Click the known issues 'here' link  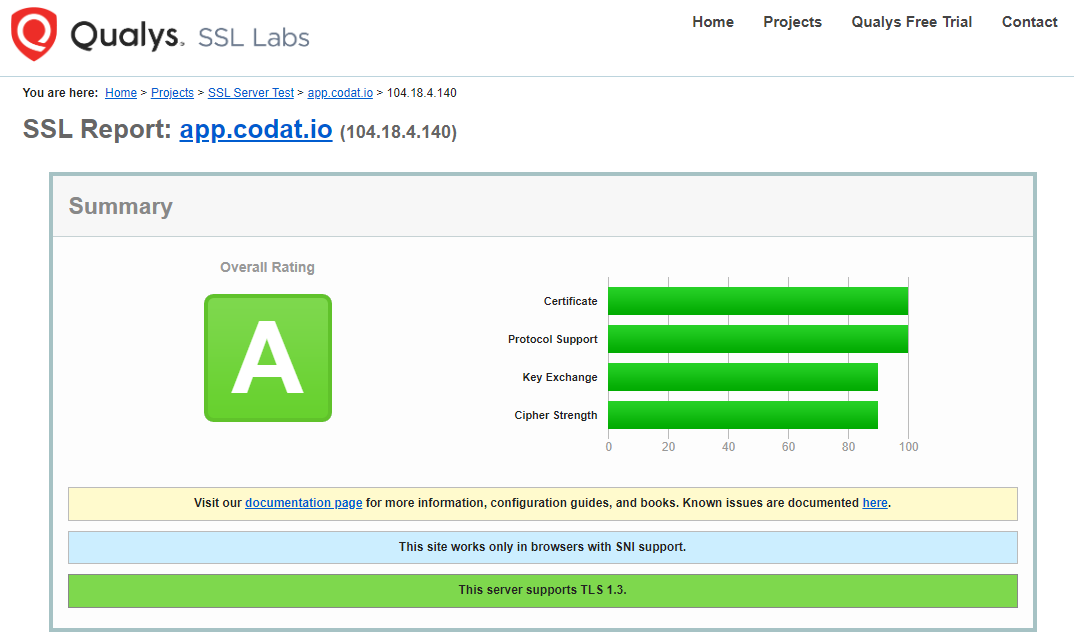click(875, 502)
